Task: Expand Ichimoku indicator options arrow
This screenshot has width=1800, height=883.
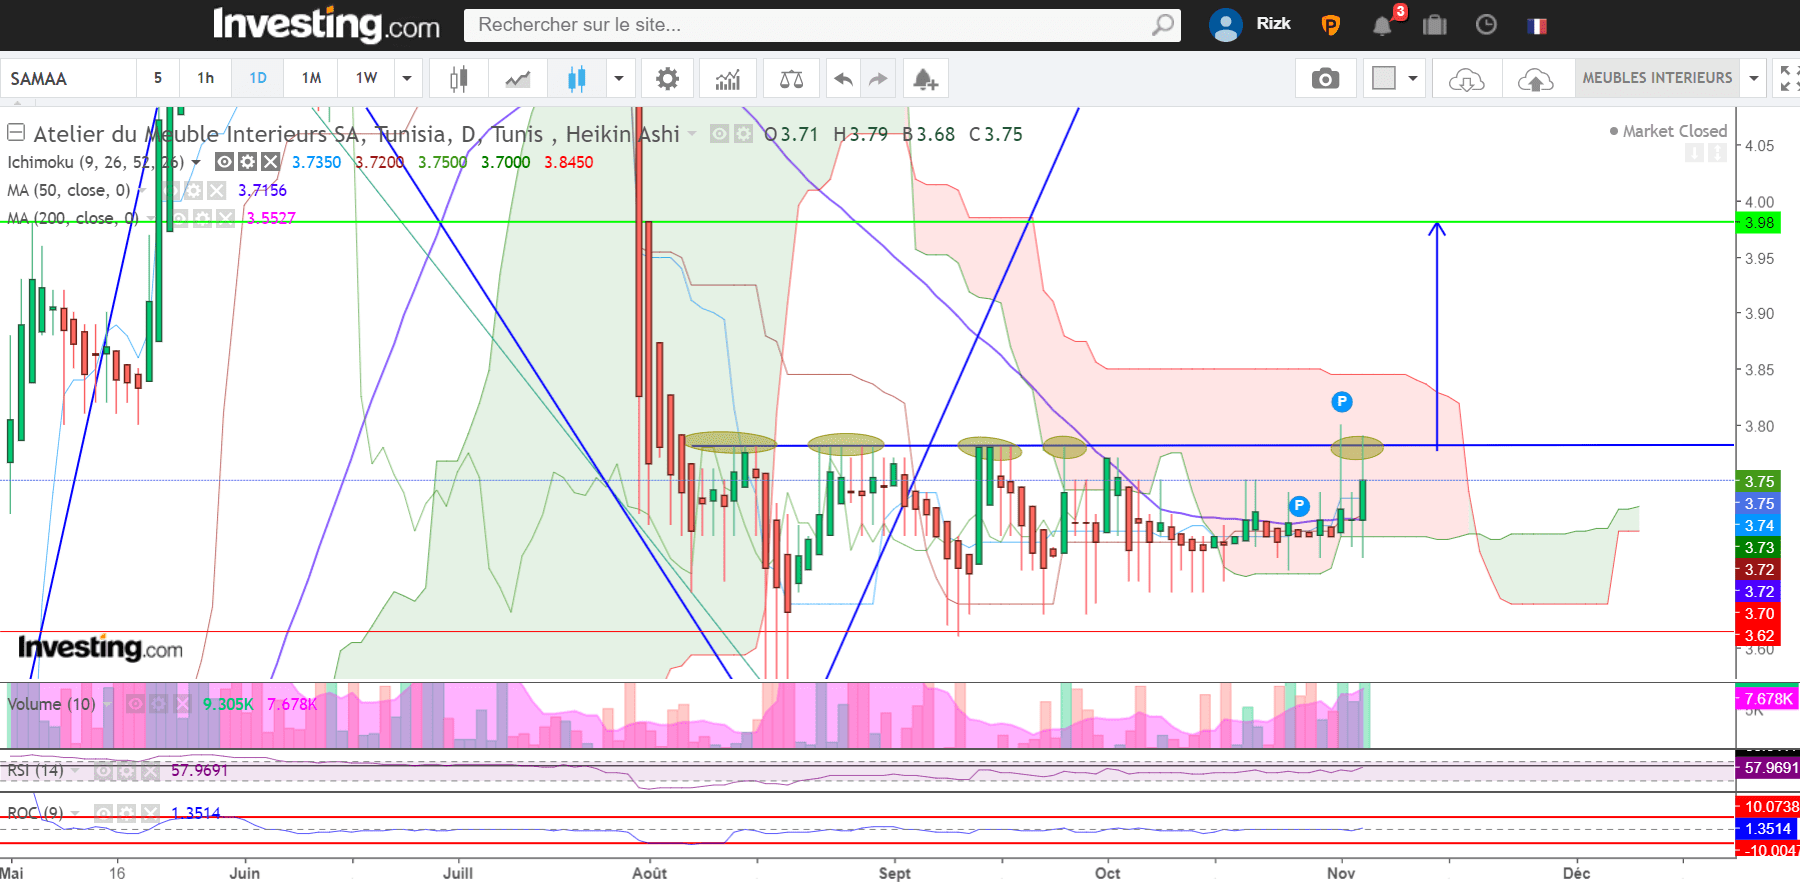Action: point(196,162)
